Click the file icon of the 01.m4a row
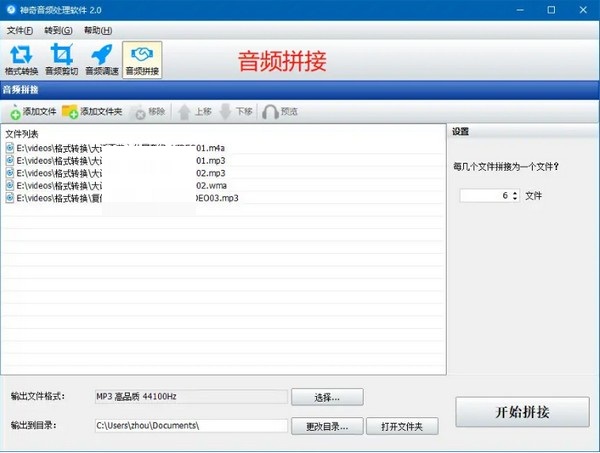This screenshot has height=453, width=600. point(10,148)
